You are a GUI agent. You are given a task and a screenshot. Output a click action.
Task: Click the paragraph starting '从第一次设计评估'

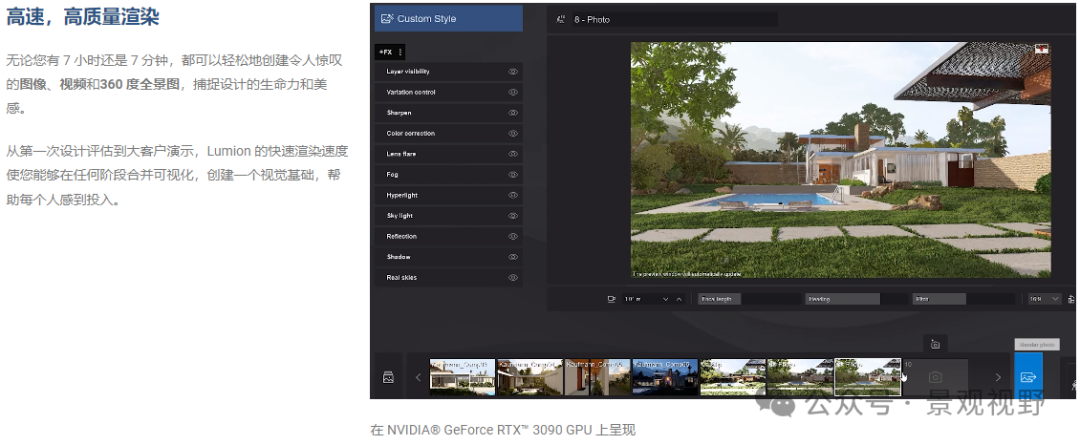coord(177,176)
